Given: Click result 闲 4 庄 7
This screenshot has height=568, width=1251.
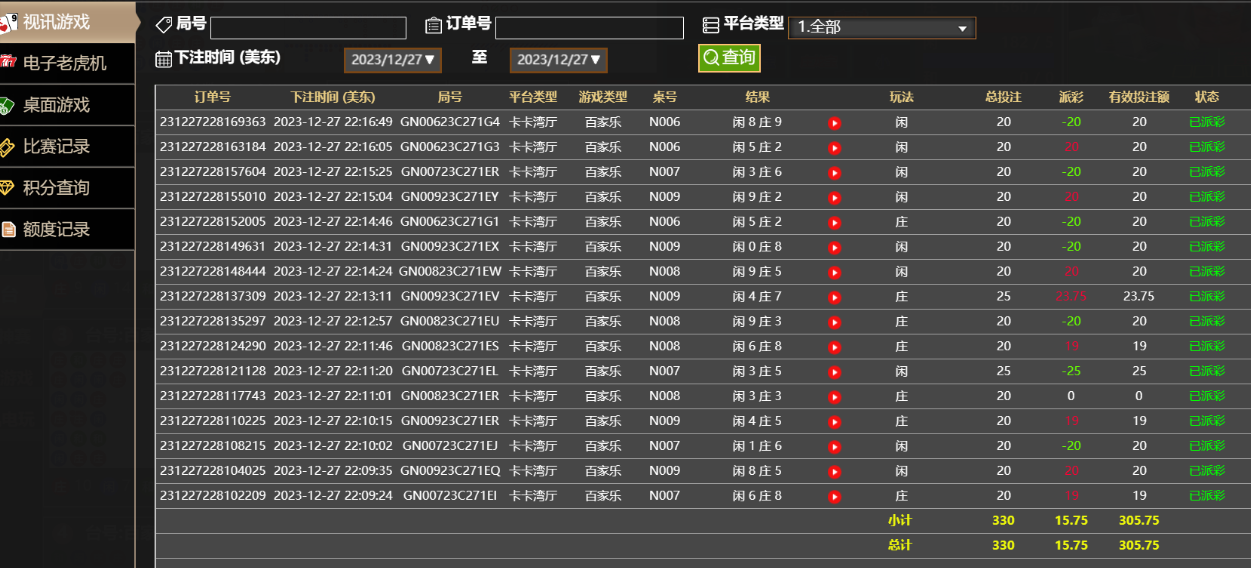Looking at the screenshot, I should click(757, 297).
